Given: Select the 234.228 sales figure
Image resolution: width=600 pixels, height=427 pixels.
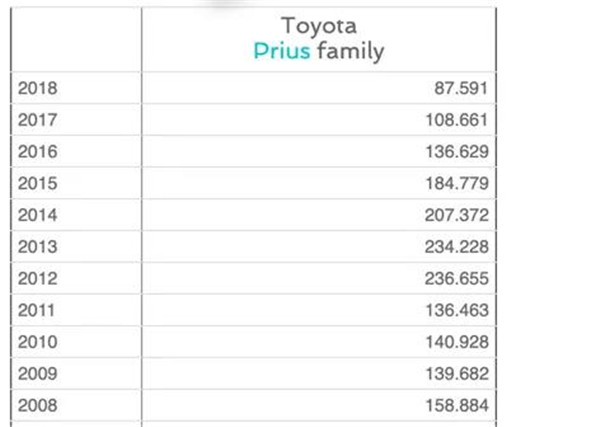Looking at the screenshot, I should tap(457, 247).
